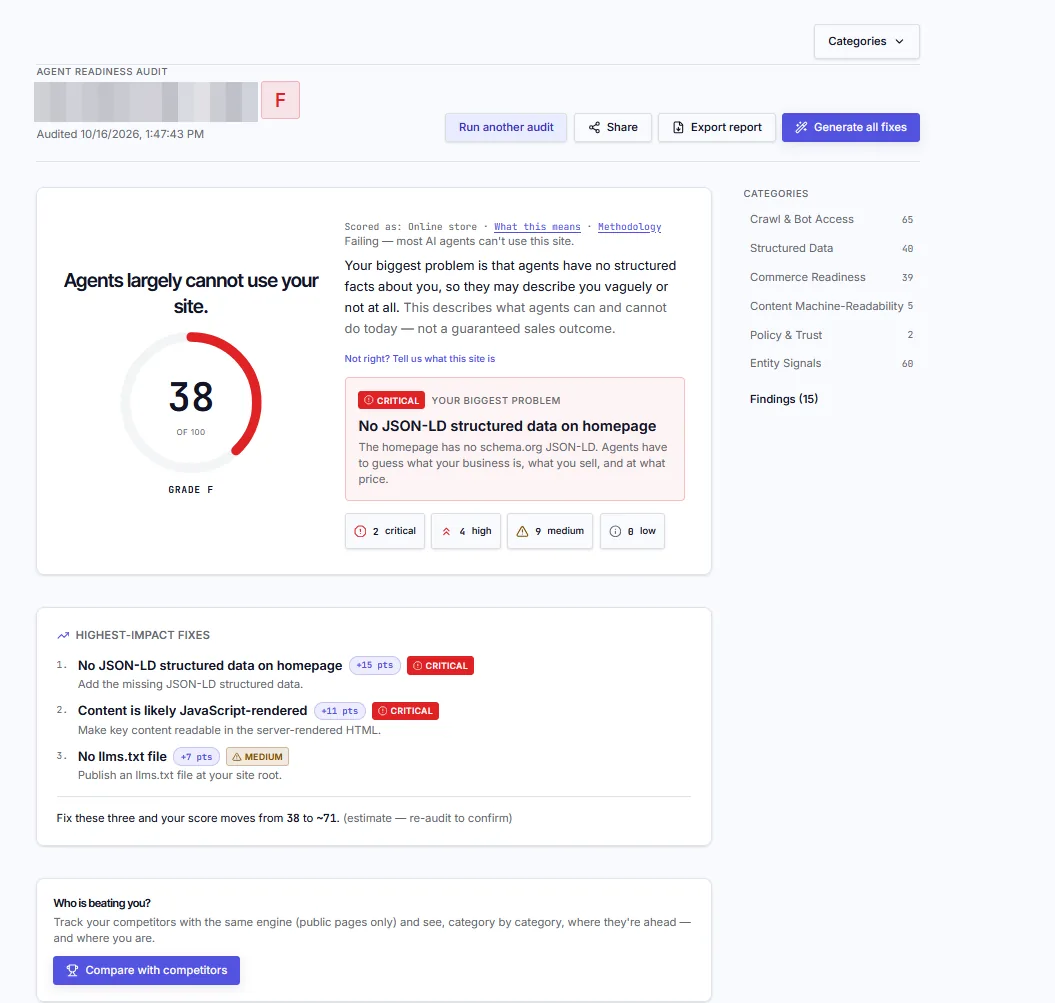Viewport: 1055px width, 1003px height.
Task: Select Structured Data category
Action: tap(831, 248)
